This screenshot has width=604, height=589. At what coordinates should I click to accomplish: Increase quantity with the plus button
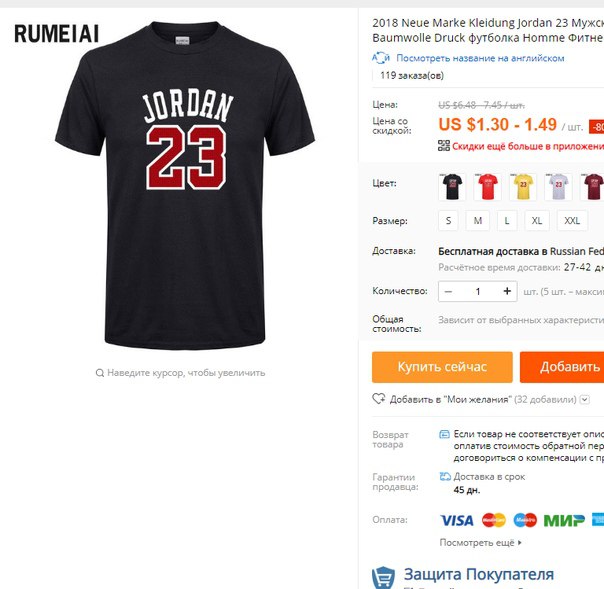507,291
